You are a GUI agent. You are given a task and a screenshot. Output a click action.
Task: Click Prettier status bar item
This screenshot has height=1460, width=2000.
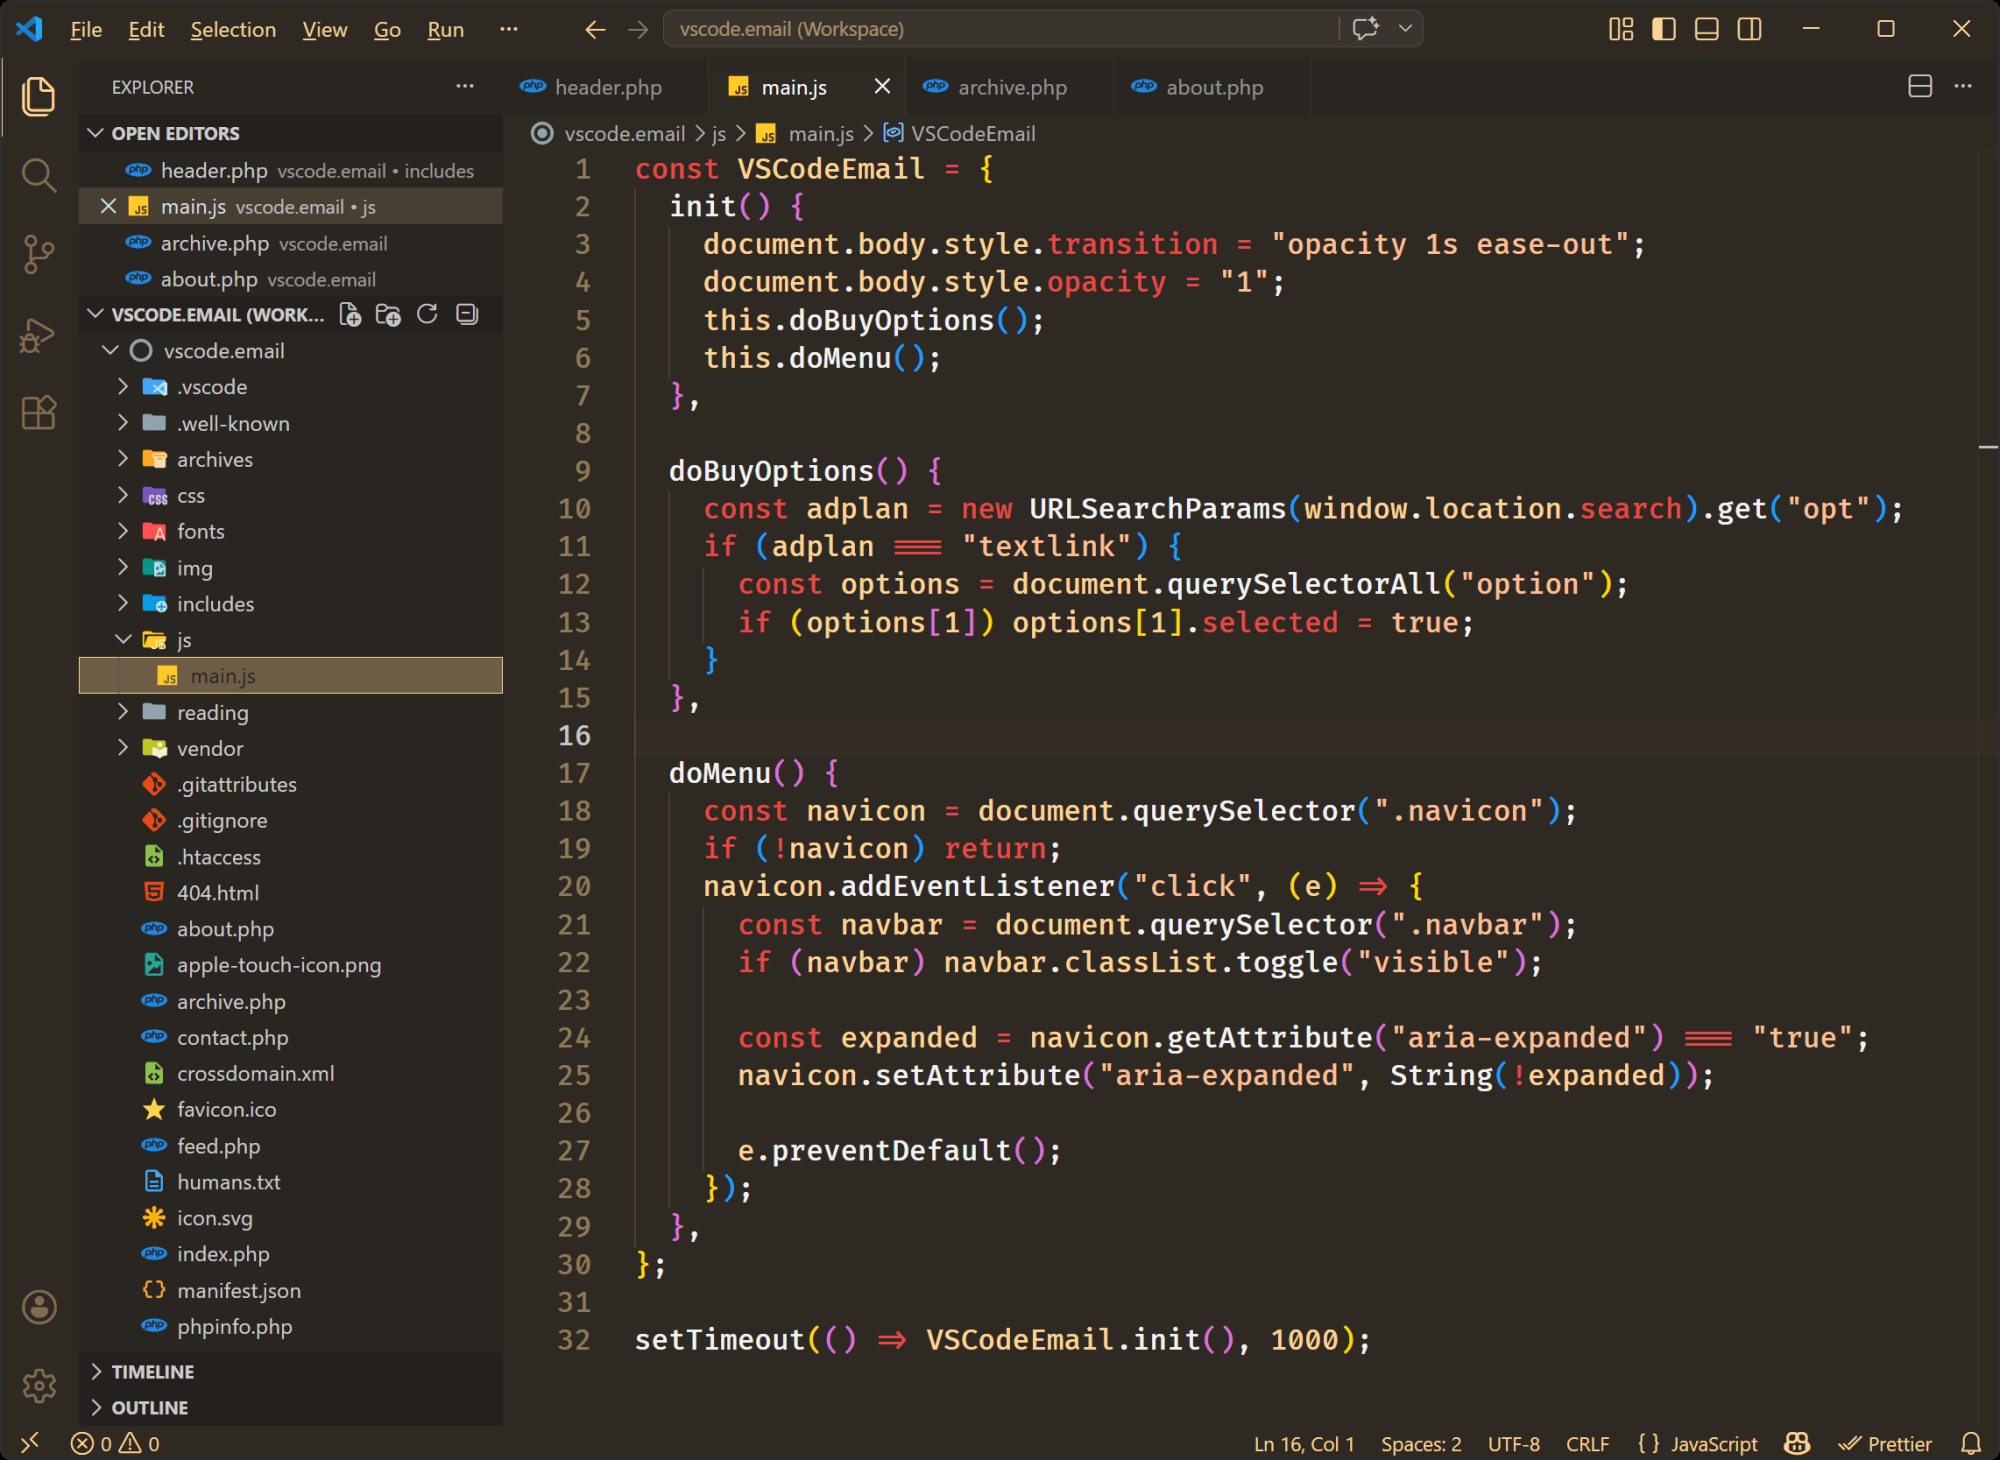click(x=1885, y=1444)
